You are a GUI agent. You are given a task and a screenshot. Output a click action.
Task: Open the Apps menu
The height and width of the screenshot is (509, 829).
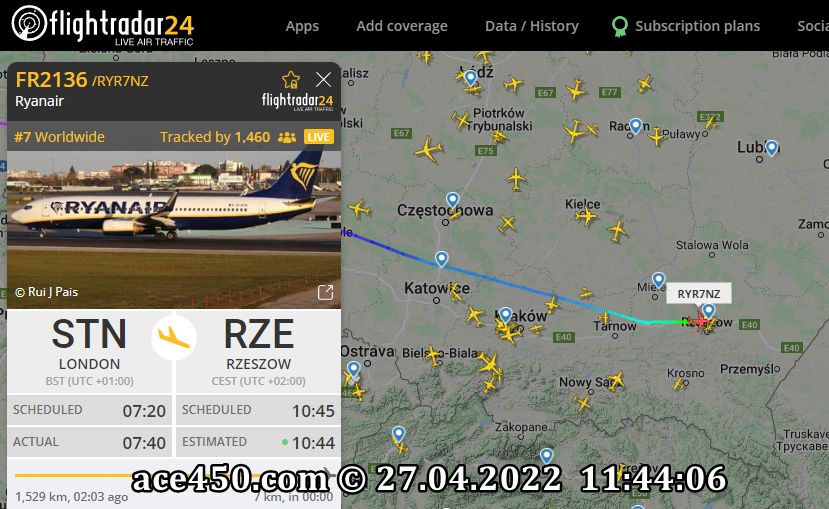pyautogui.click(x=302, y=26)
